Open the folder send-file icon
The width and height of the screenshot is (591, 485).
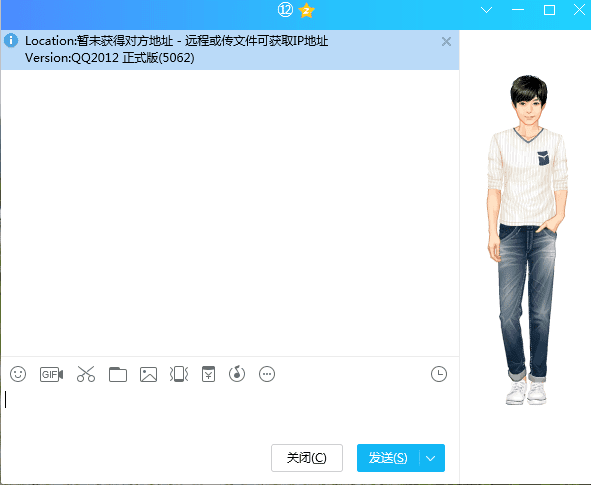118,375
